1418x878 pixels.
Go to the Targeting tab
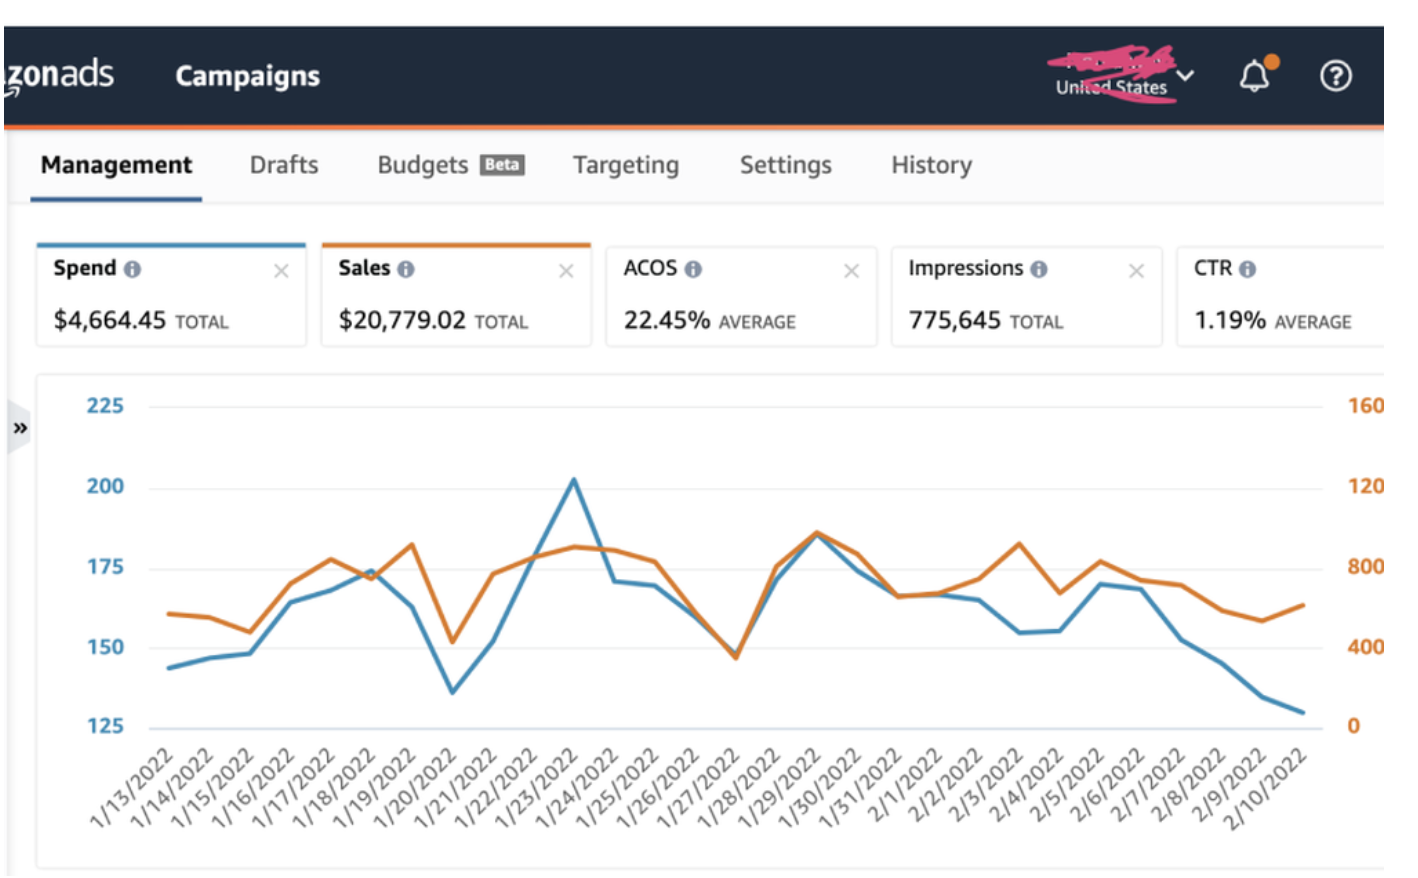626,165
